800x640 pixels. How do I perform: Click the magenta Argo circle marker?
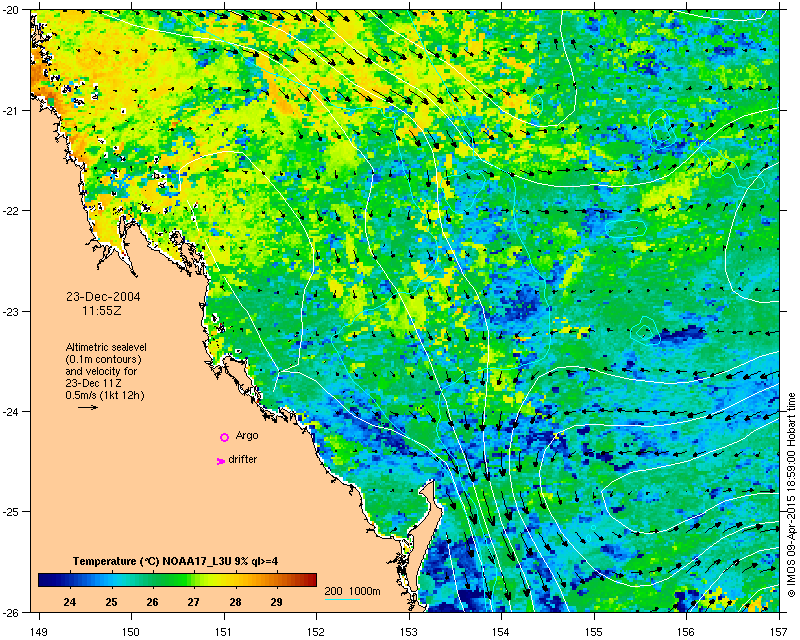(x=224, y=437)
